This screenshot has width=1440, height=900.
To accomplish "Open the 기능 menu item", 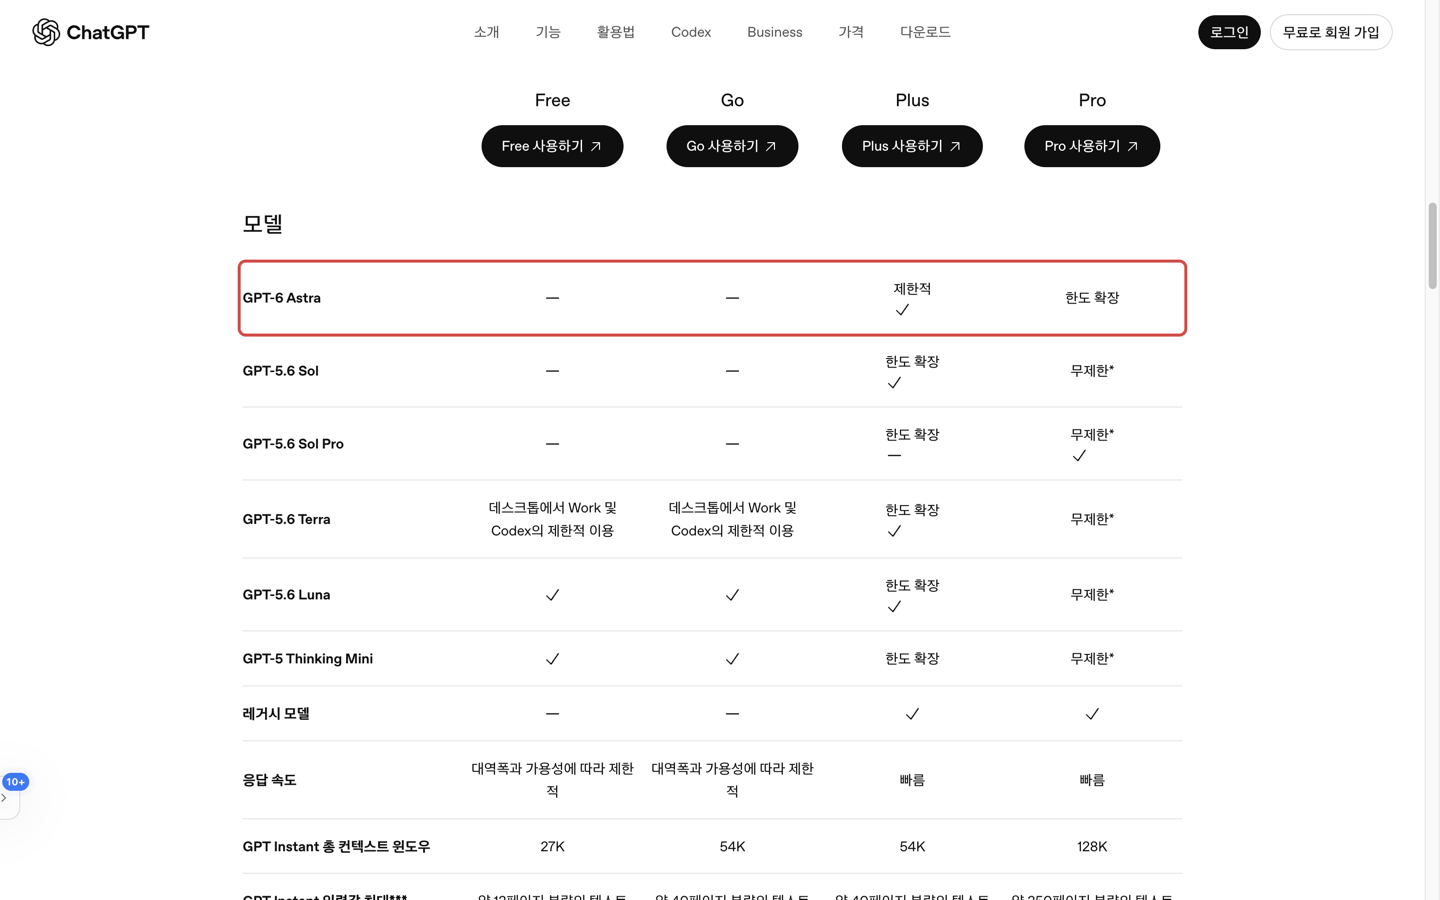I will point(548,32).
